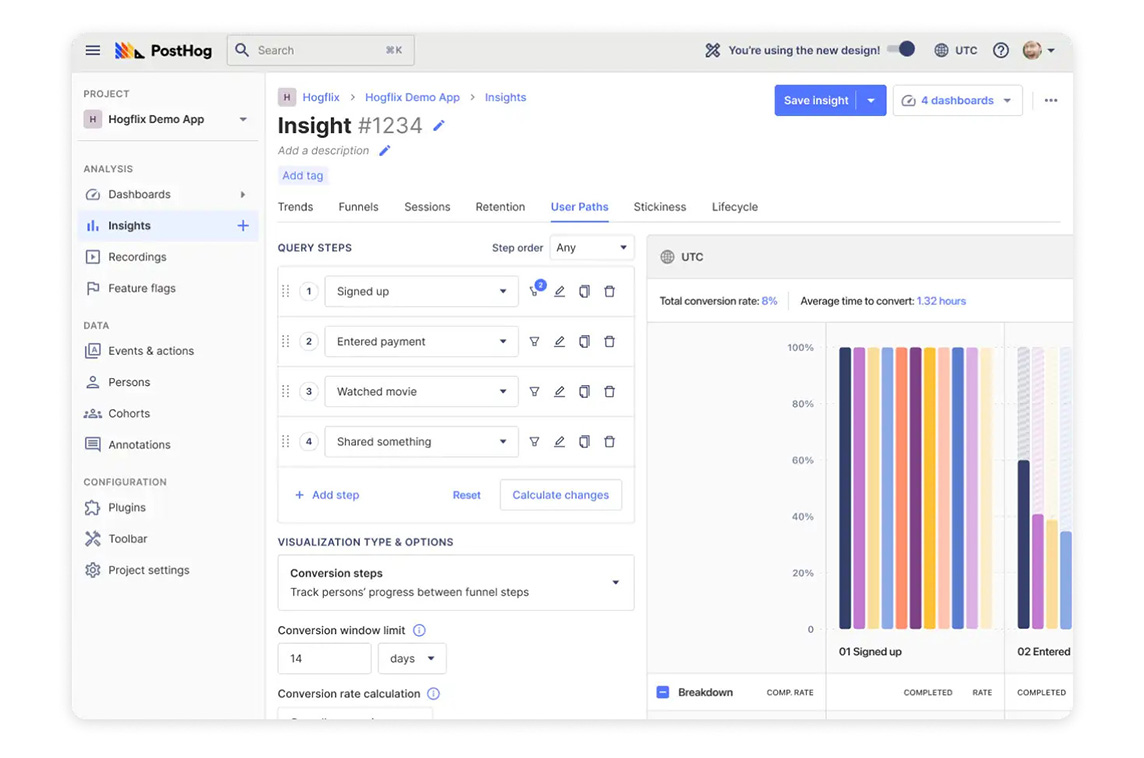
Task: Open the 4 dashboards dropdown
Action: pyautogui.click(x=957, y=101)
